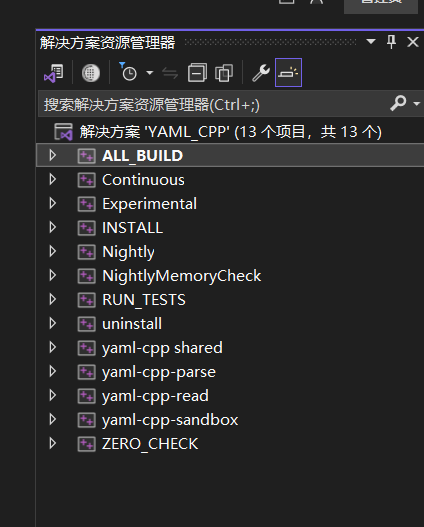Expand the uninstall project
Viewport: 424px width, 527px height.
52,323
